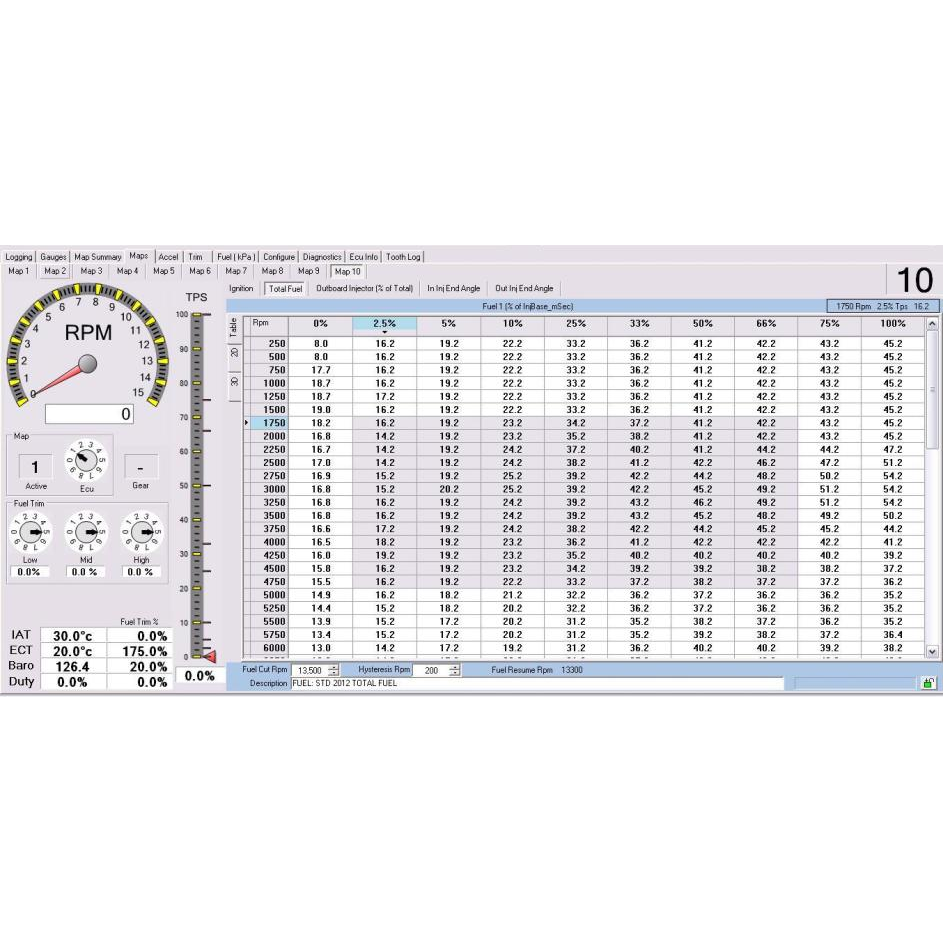Adjust the Ecu map selector dial
Image resolution: width=943 pixels, height=943 pixels.
point(84,459)
